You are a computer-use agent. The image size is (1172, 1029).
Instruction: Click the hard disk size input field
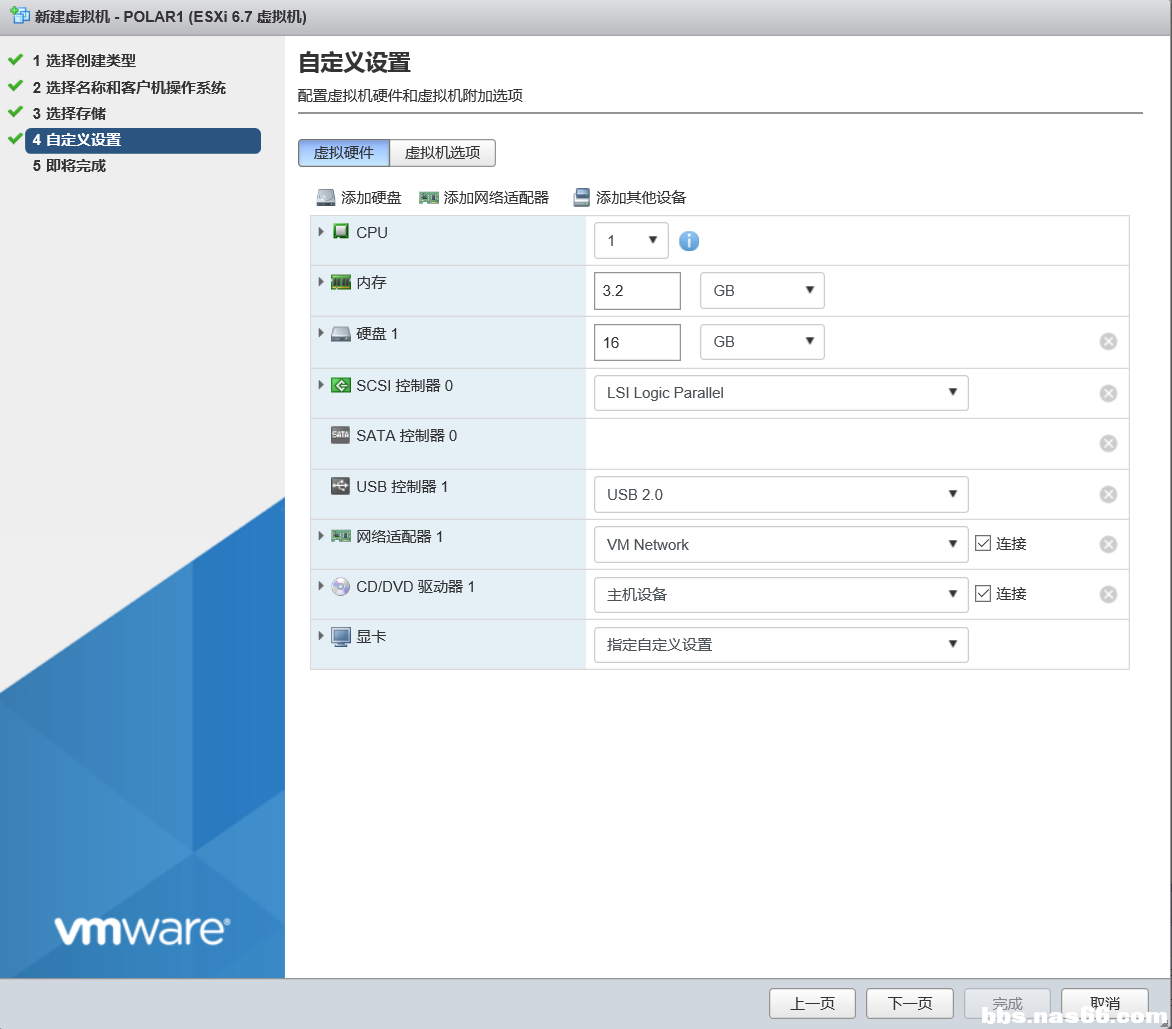637,342
